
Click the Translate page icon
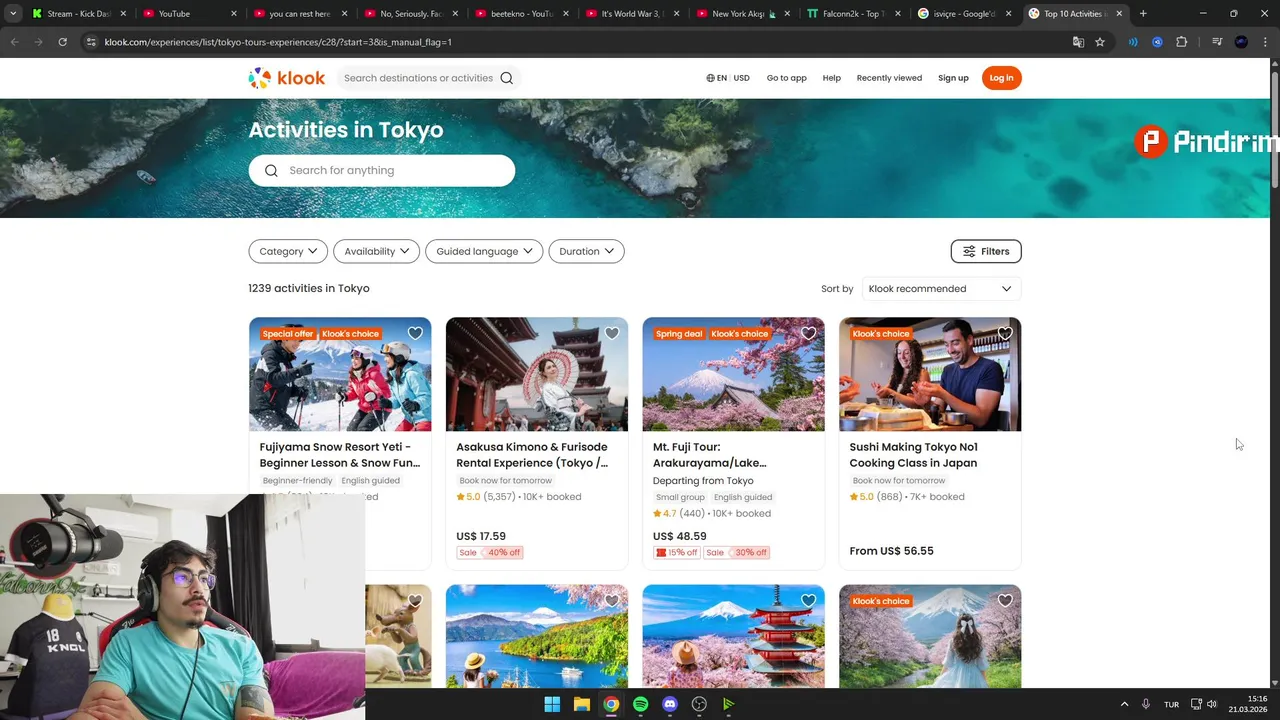[x=1078, y=42]
